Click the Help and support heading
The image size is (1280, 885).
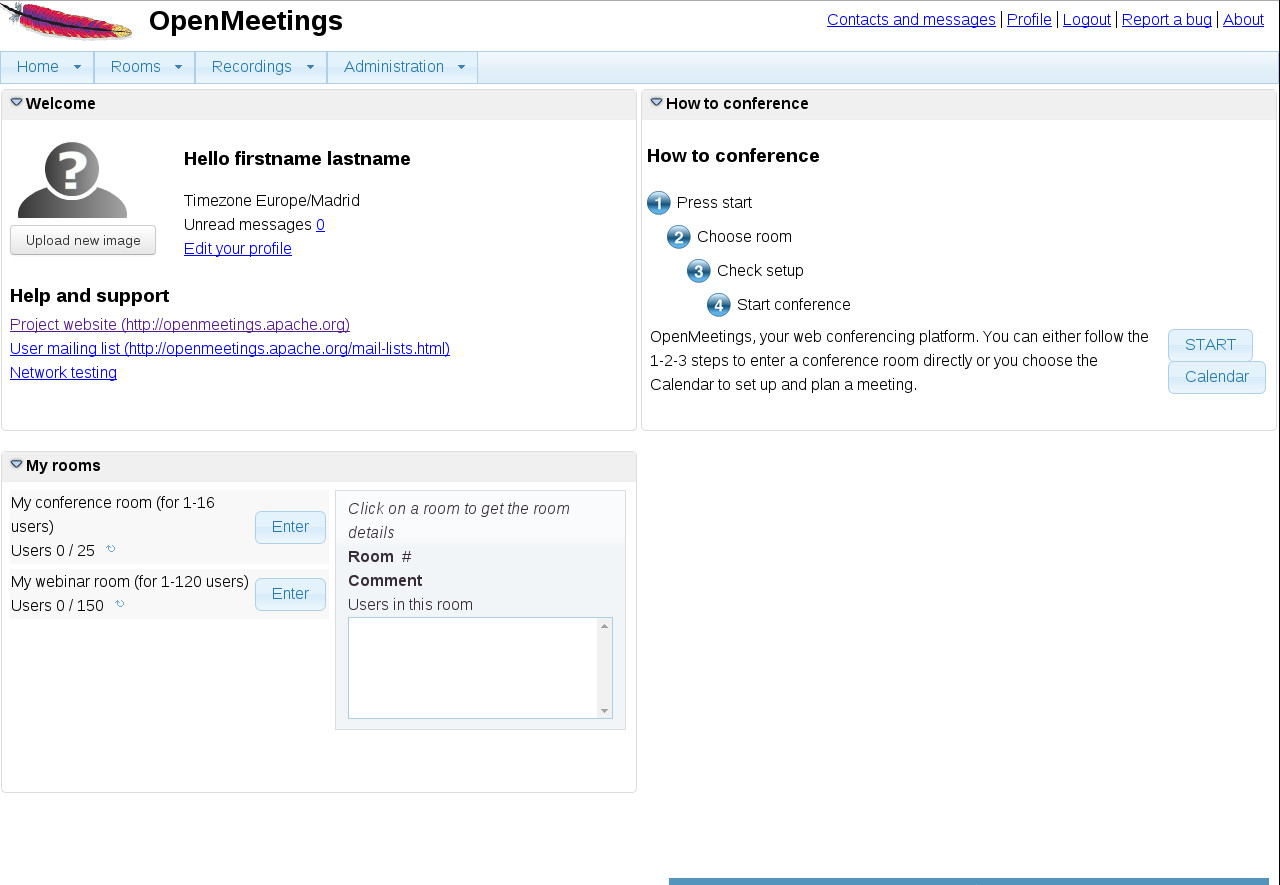pos(90,296)
